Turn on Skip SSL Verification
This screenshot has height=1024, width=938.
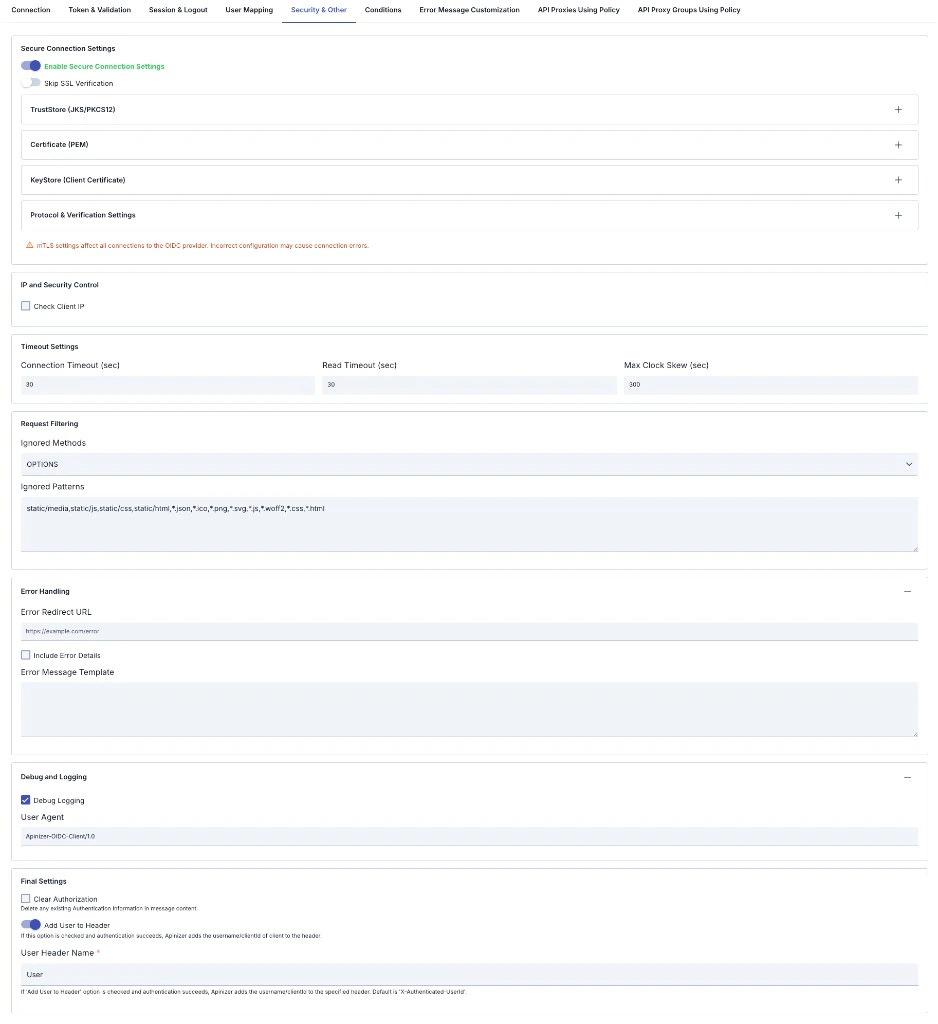[x=31, y=83]
